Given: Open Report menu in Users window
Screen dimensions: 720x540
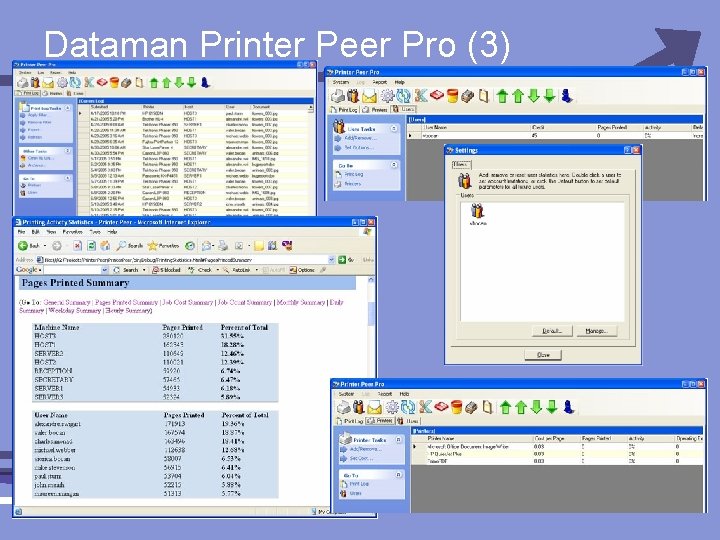Looking at the screenshot, I should tap(379, 82).
